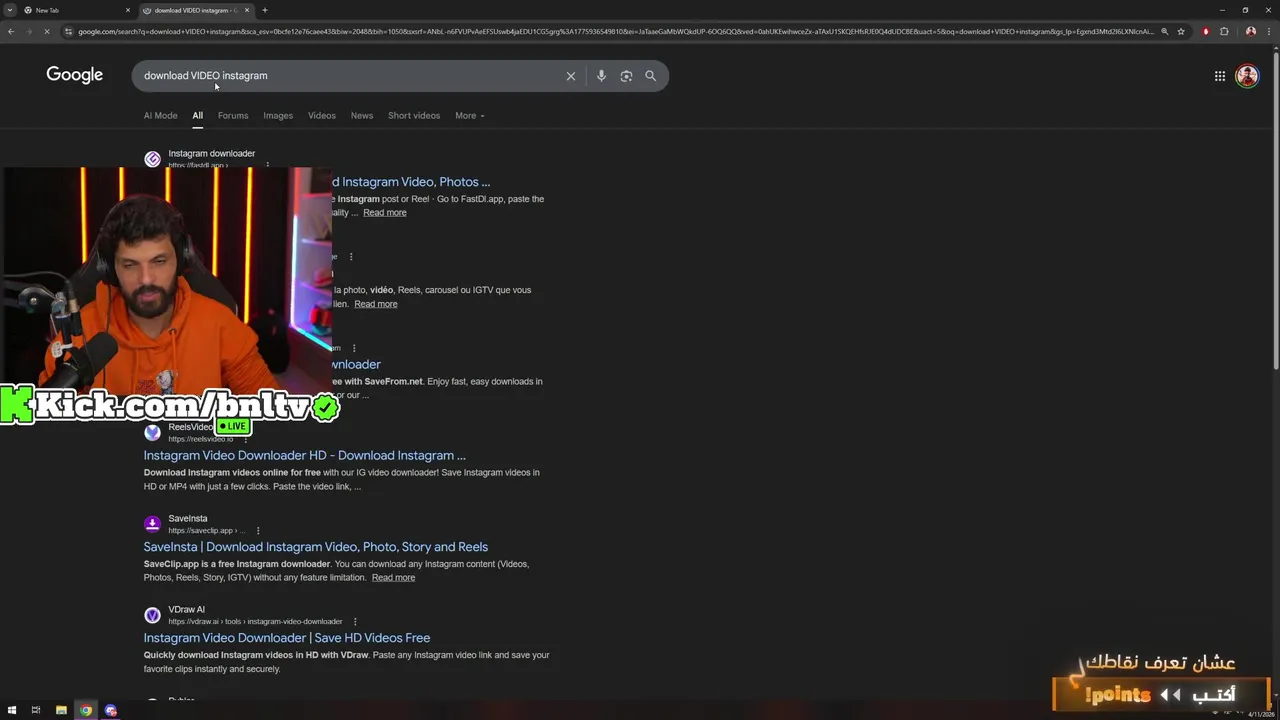Stop loading the current page
The height and width of the screenshot is (720, 1280).
pyautogui.click(x=46, y=32)
